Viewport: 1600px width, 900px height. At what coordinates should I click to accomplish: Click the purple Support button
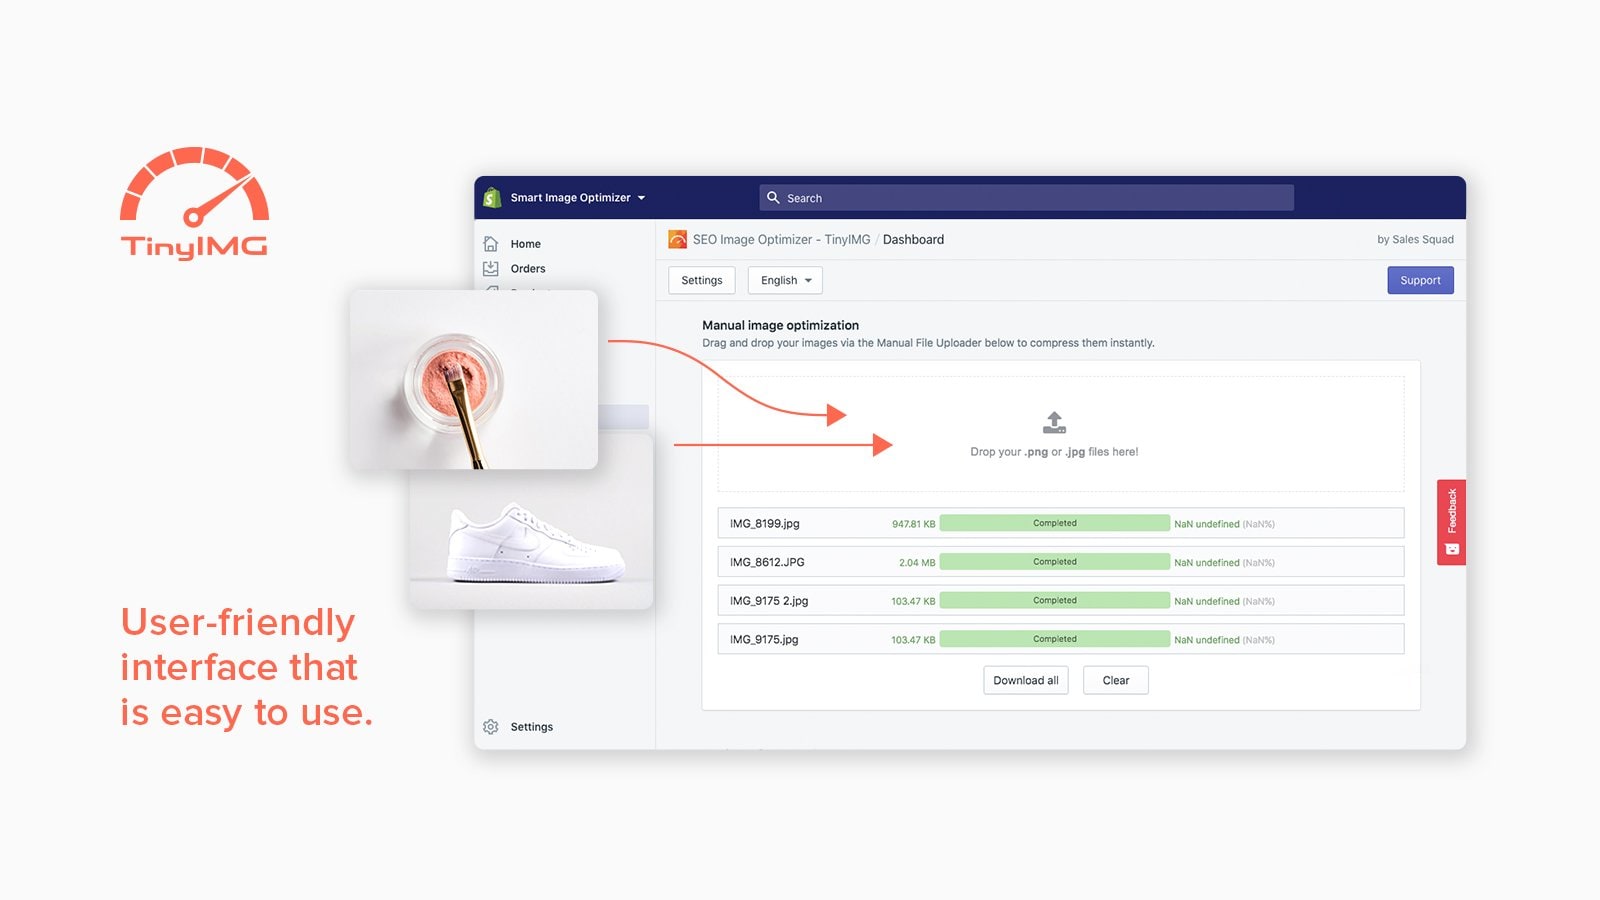[1420, 281]
